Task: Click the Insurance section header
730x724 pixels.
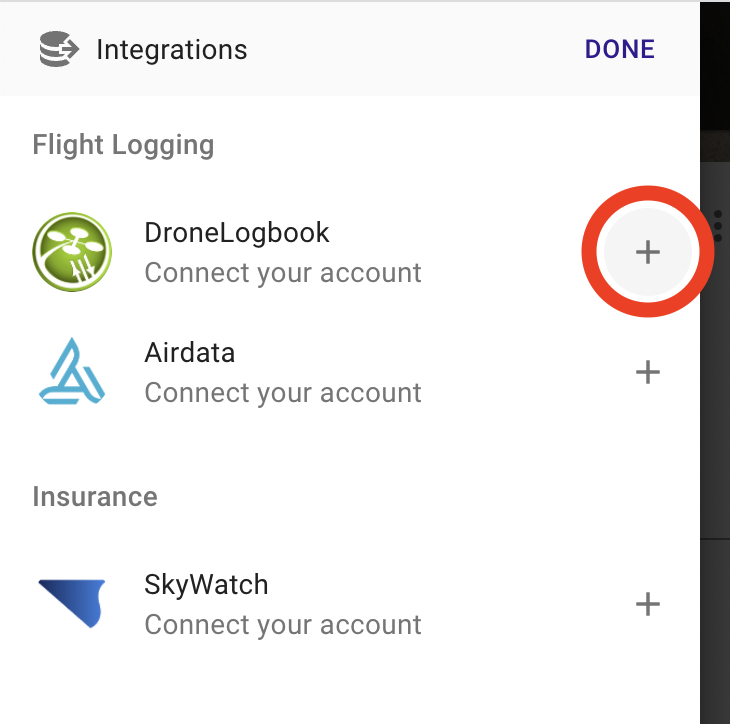Action: pyautogui.click(x=95, y=497)
